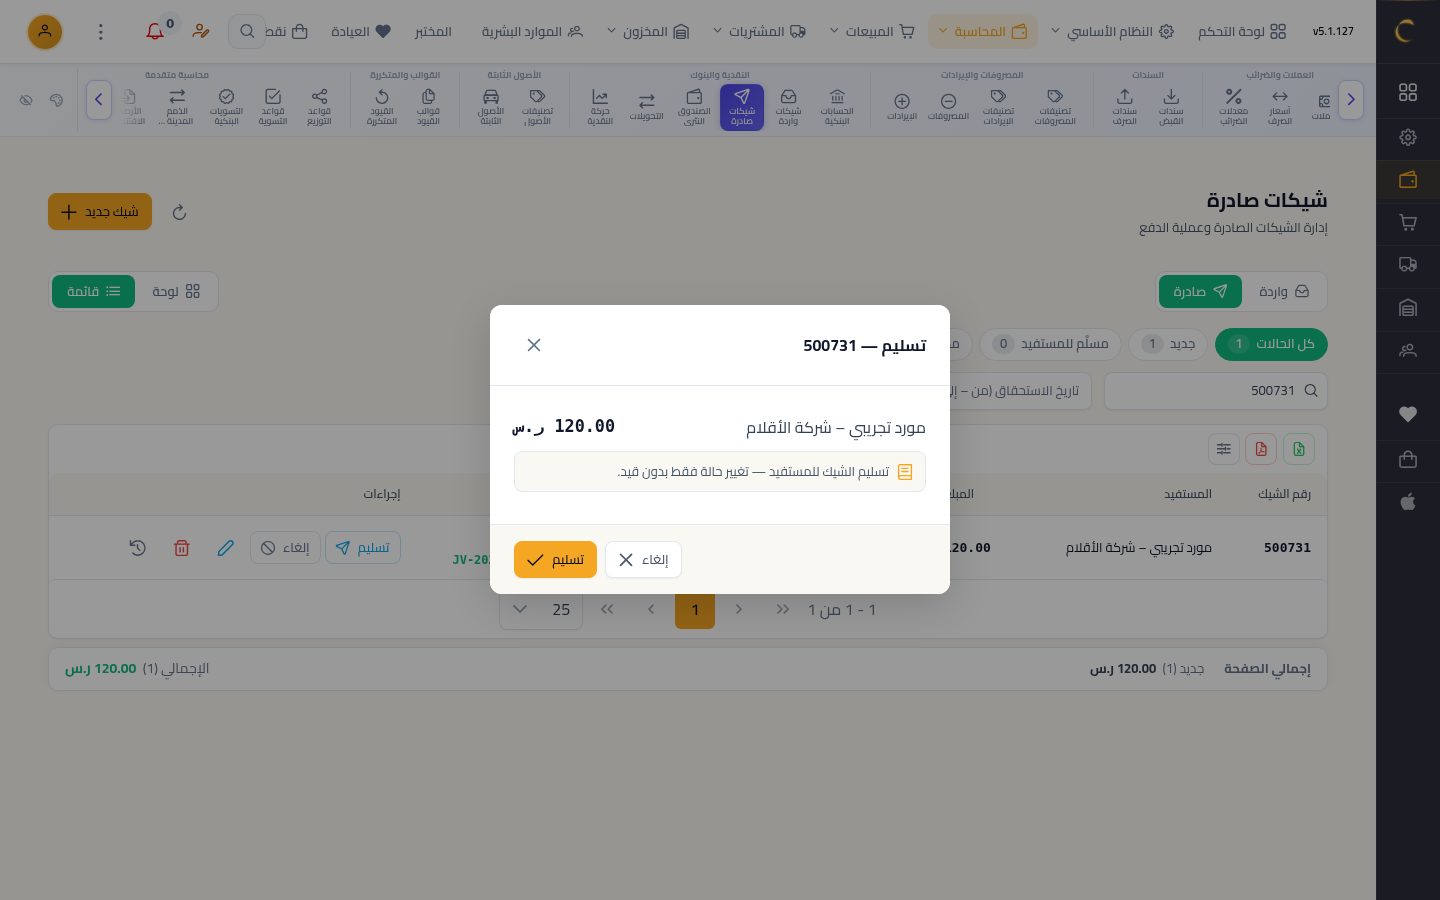Open the page size 25 dropdown
This screenshot has height=900, width=1440.
[539, 609]
